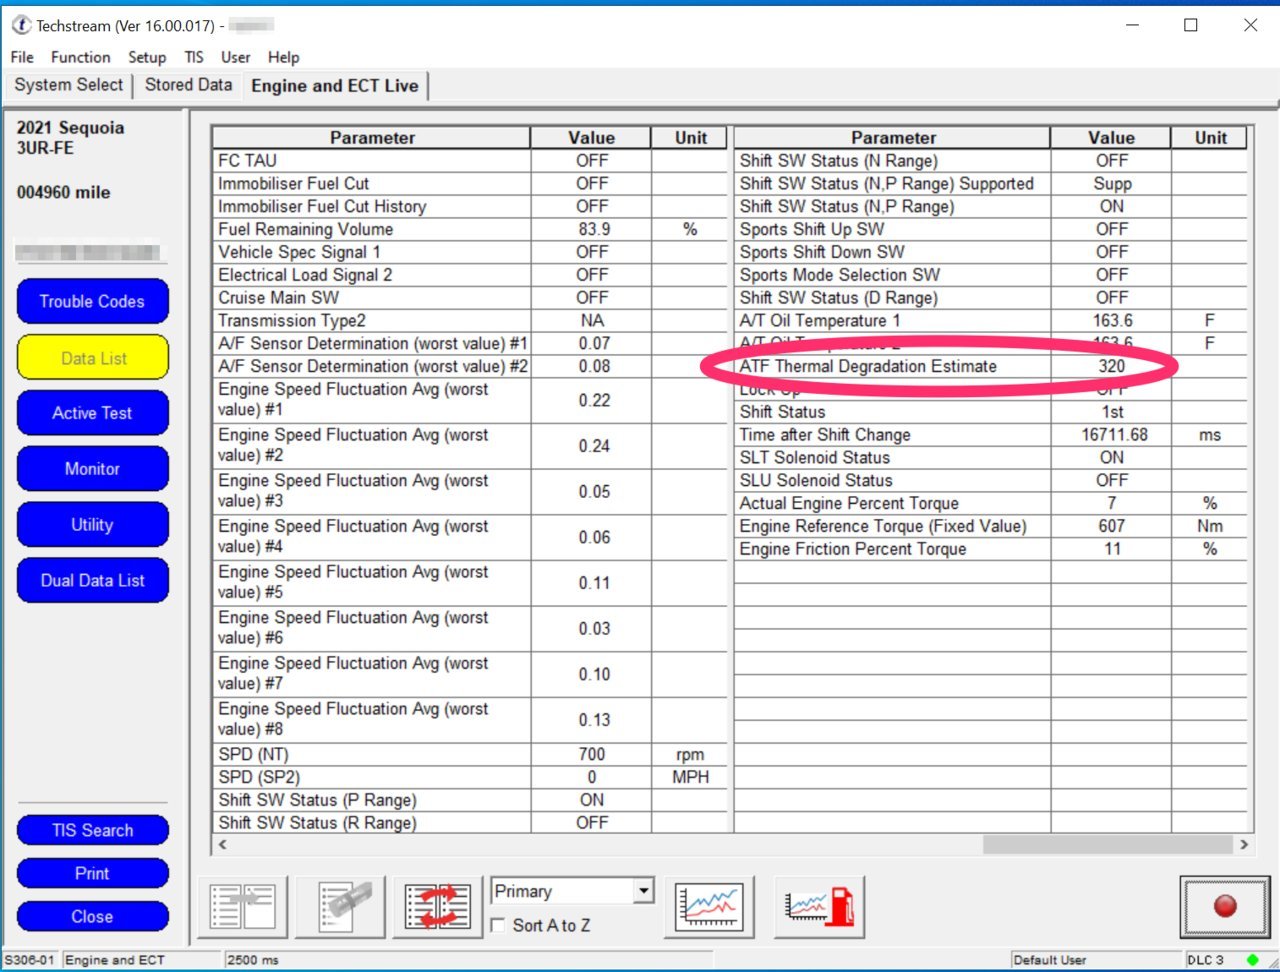Click the scrollbar left arrow

[222, 845]
